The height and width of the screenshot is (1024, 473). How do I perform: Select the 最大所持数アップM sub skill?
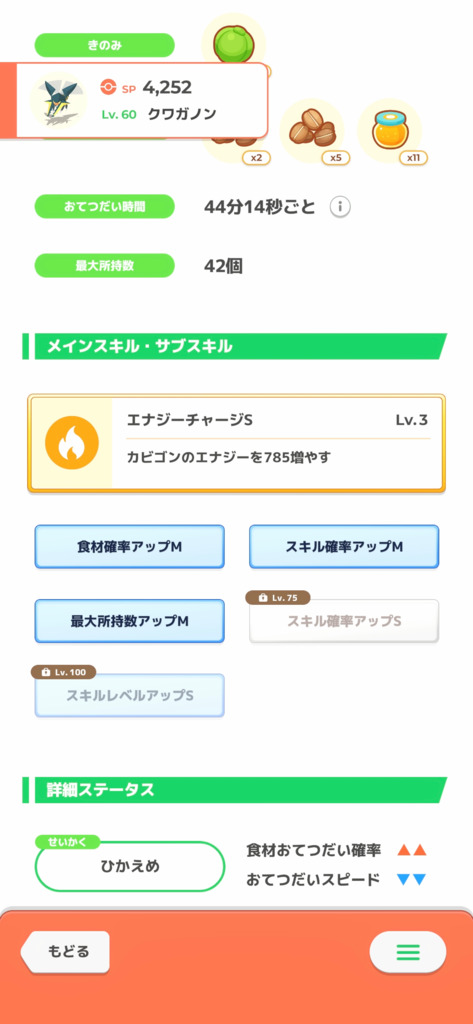tap(129, 621)
